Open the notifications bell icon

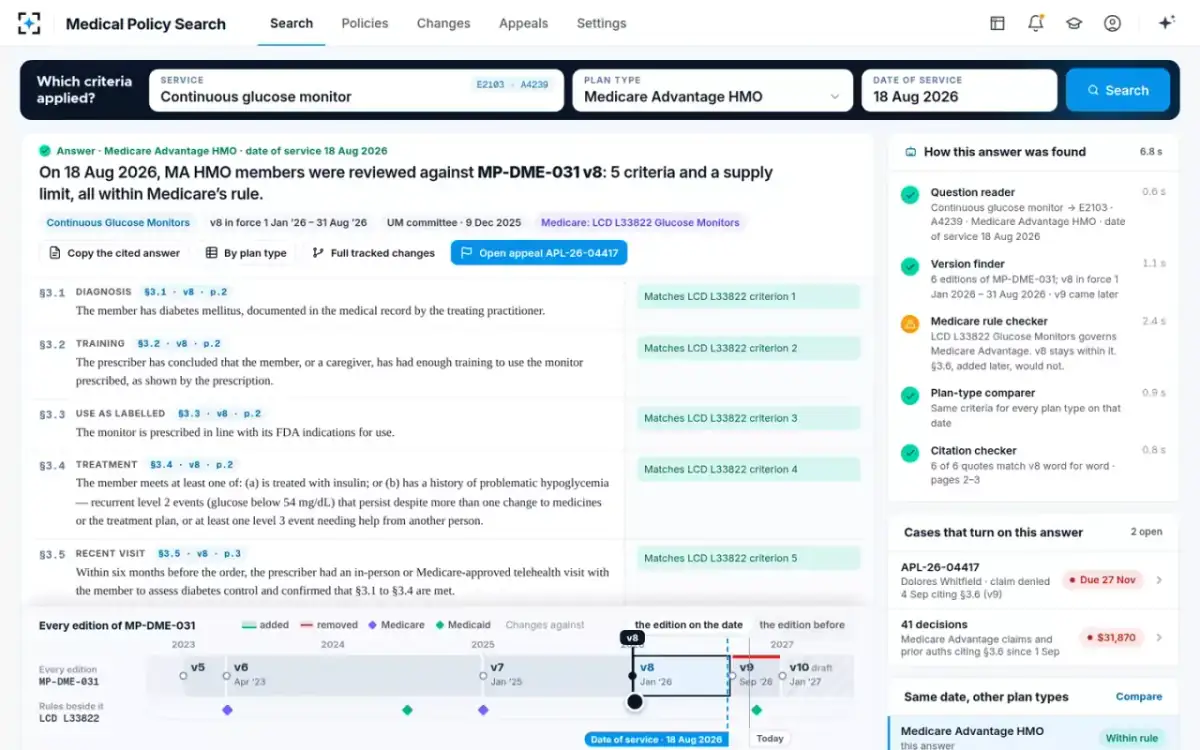coord(1036,23)
